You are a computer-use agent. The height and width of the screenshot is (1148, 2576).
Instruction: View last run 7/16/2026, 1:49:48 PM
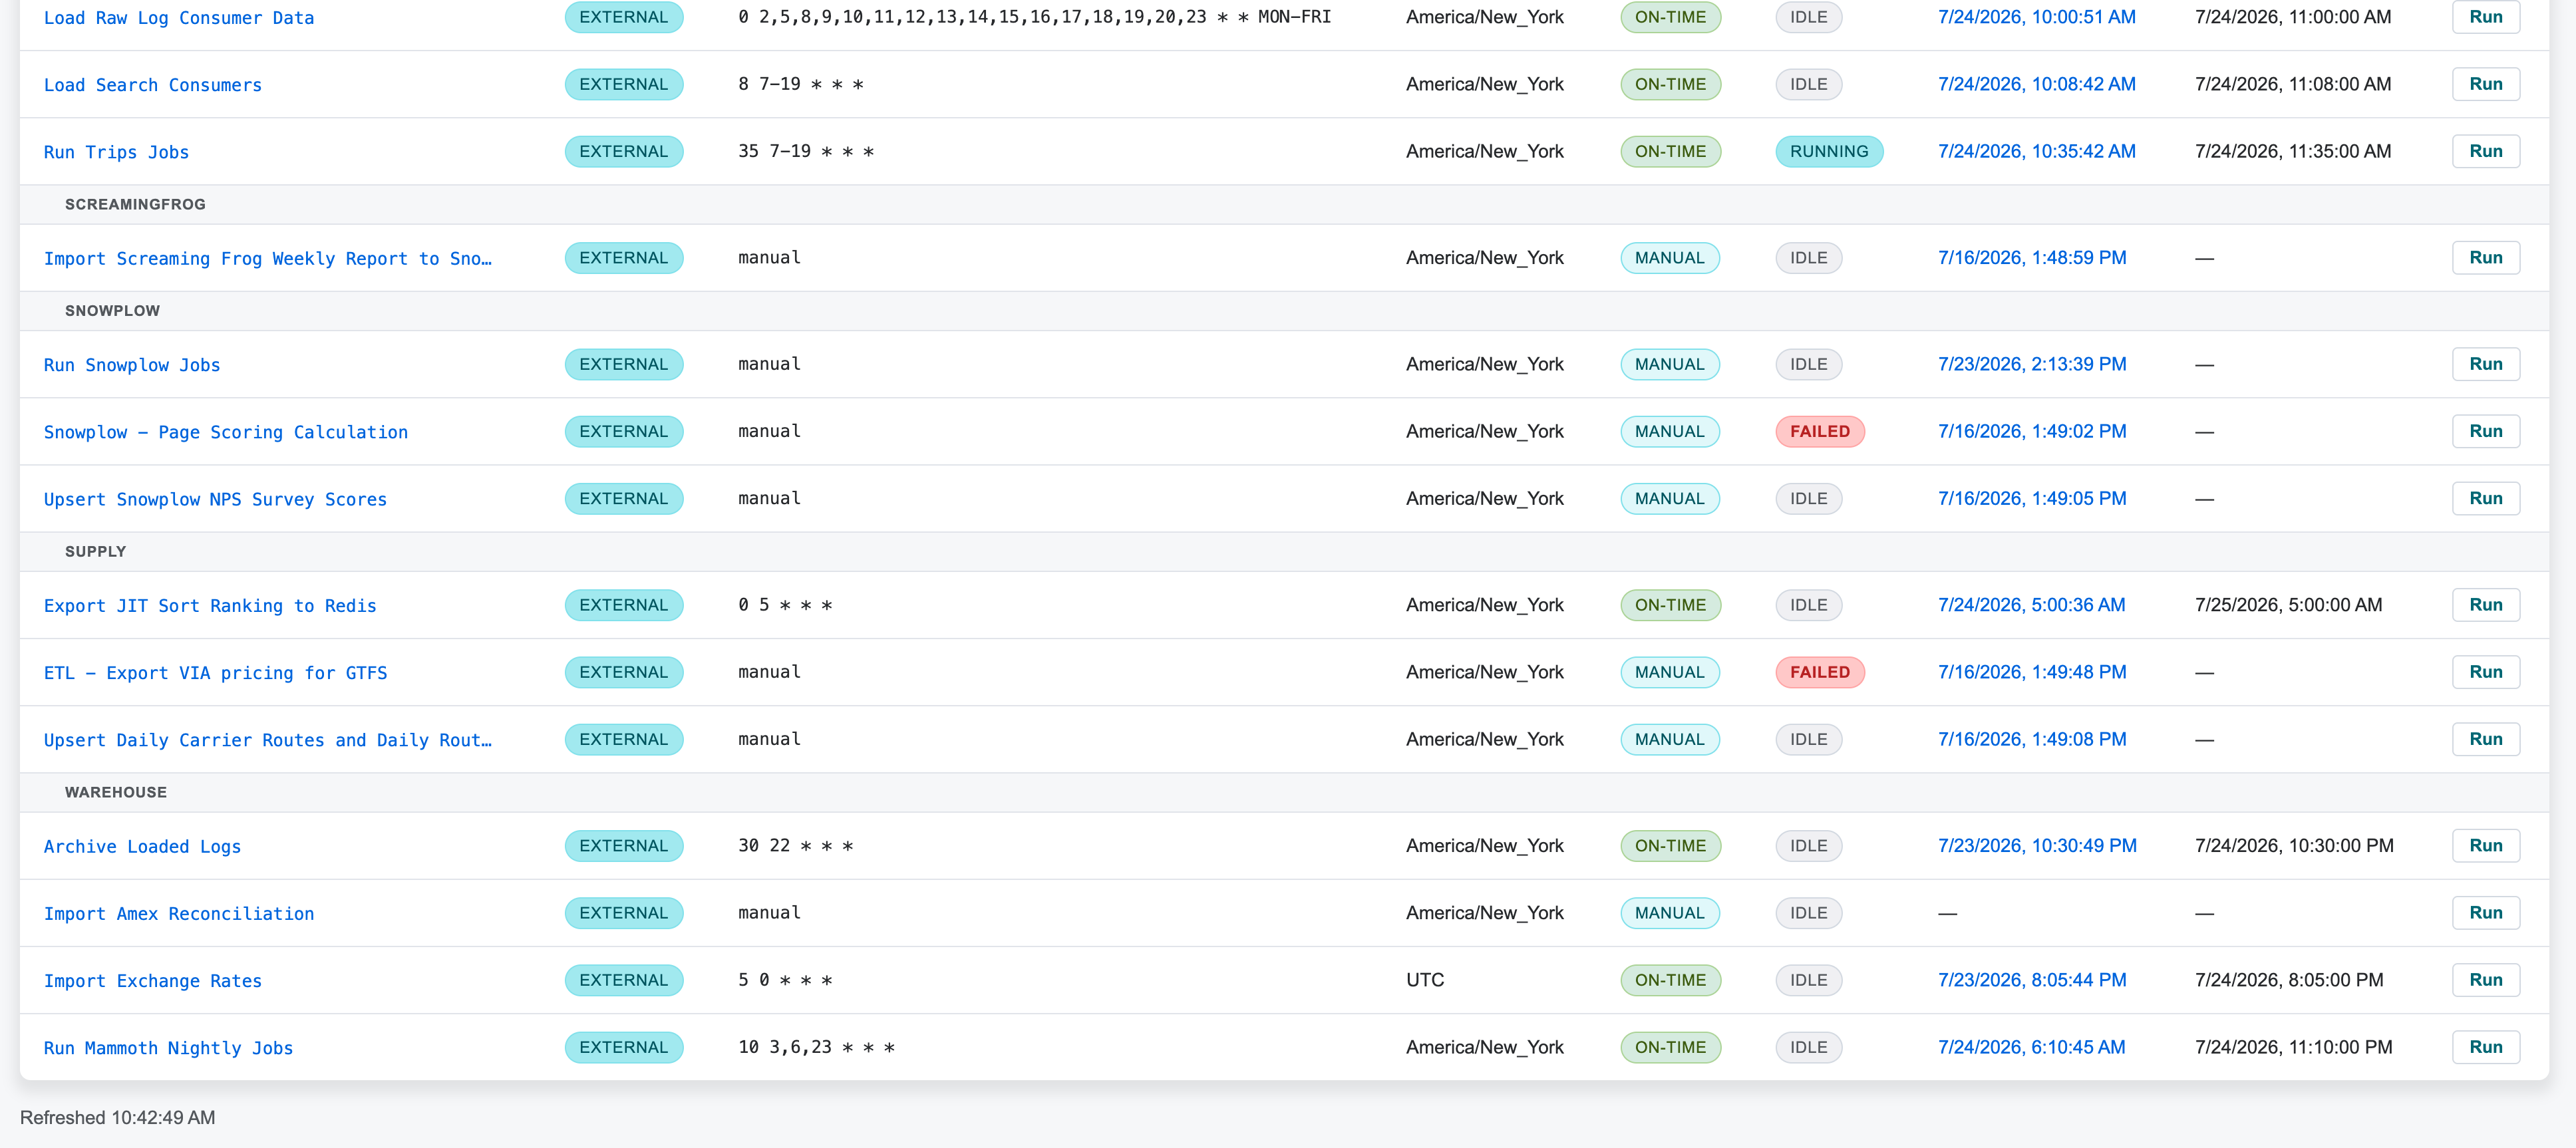click(x=2032, y=672)
